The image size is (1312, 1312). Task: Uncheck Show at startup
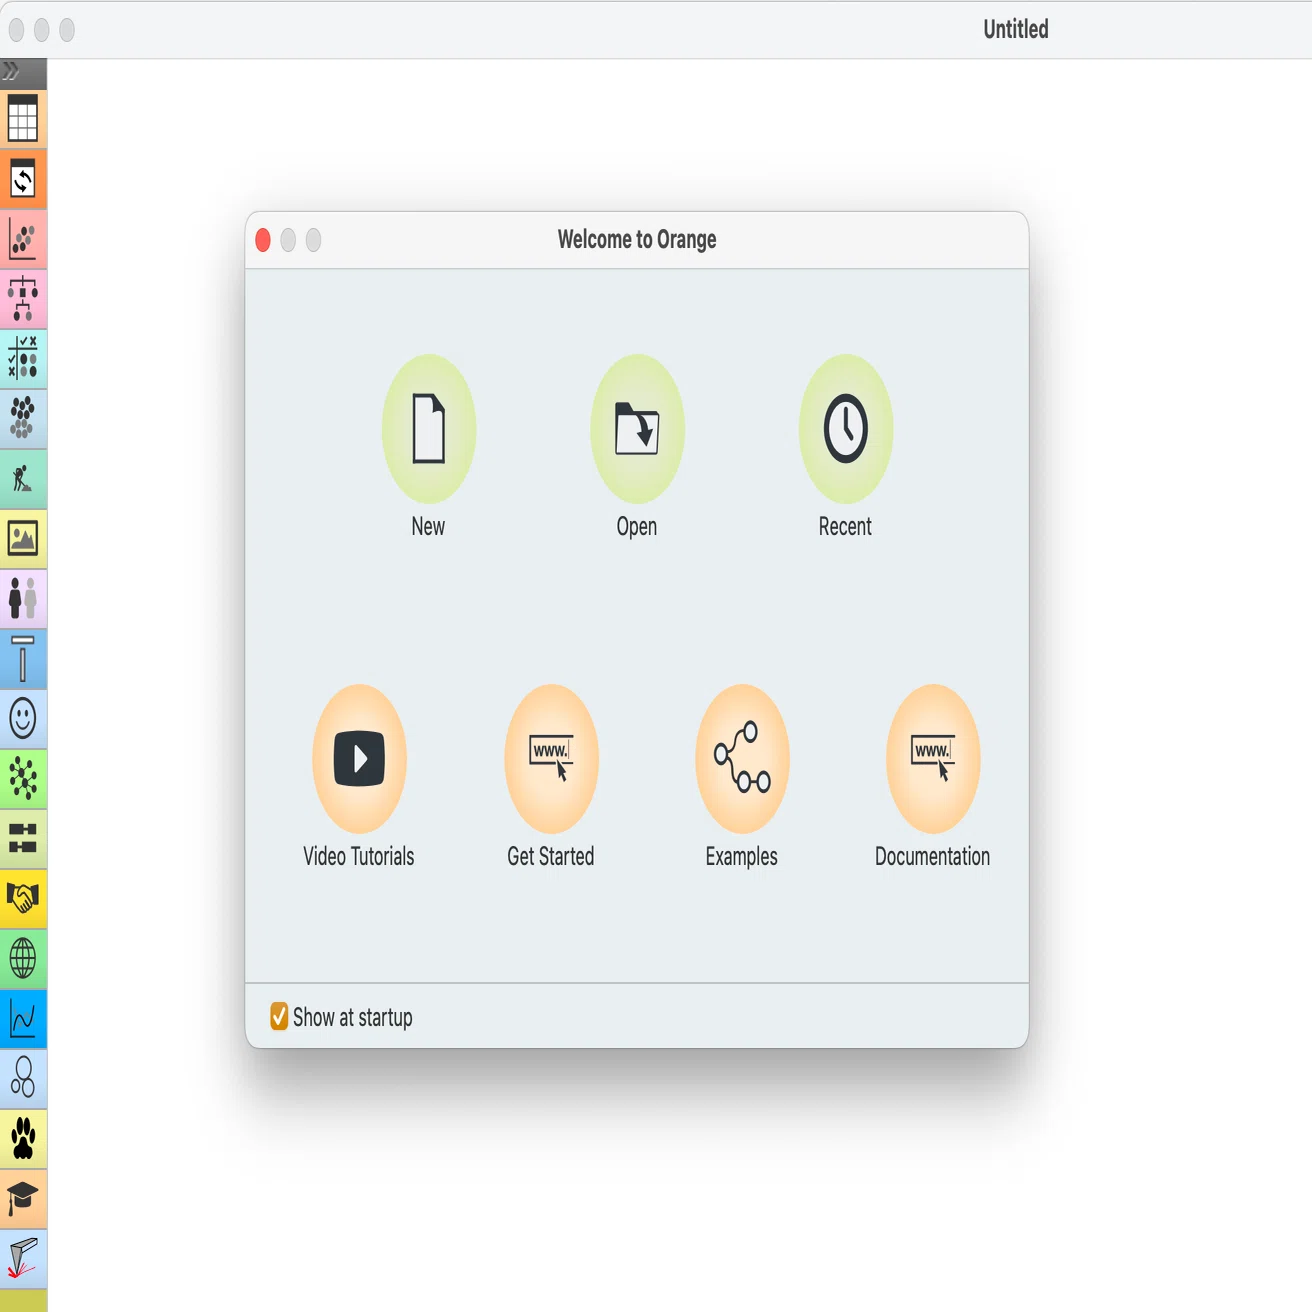point(279,1017)
